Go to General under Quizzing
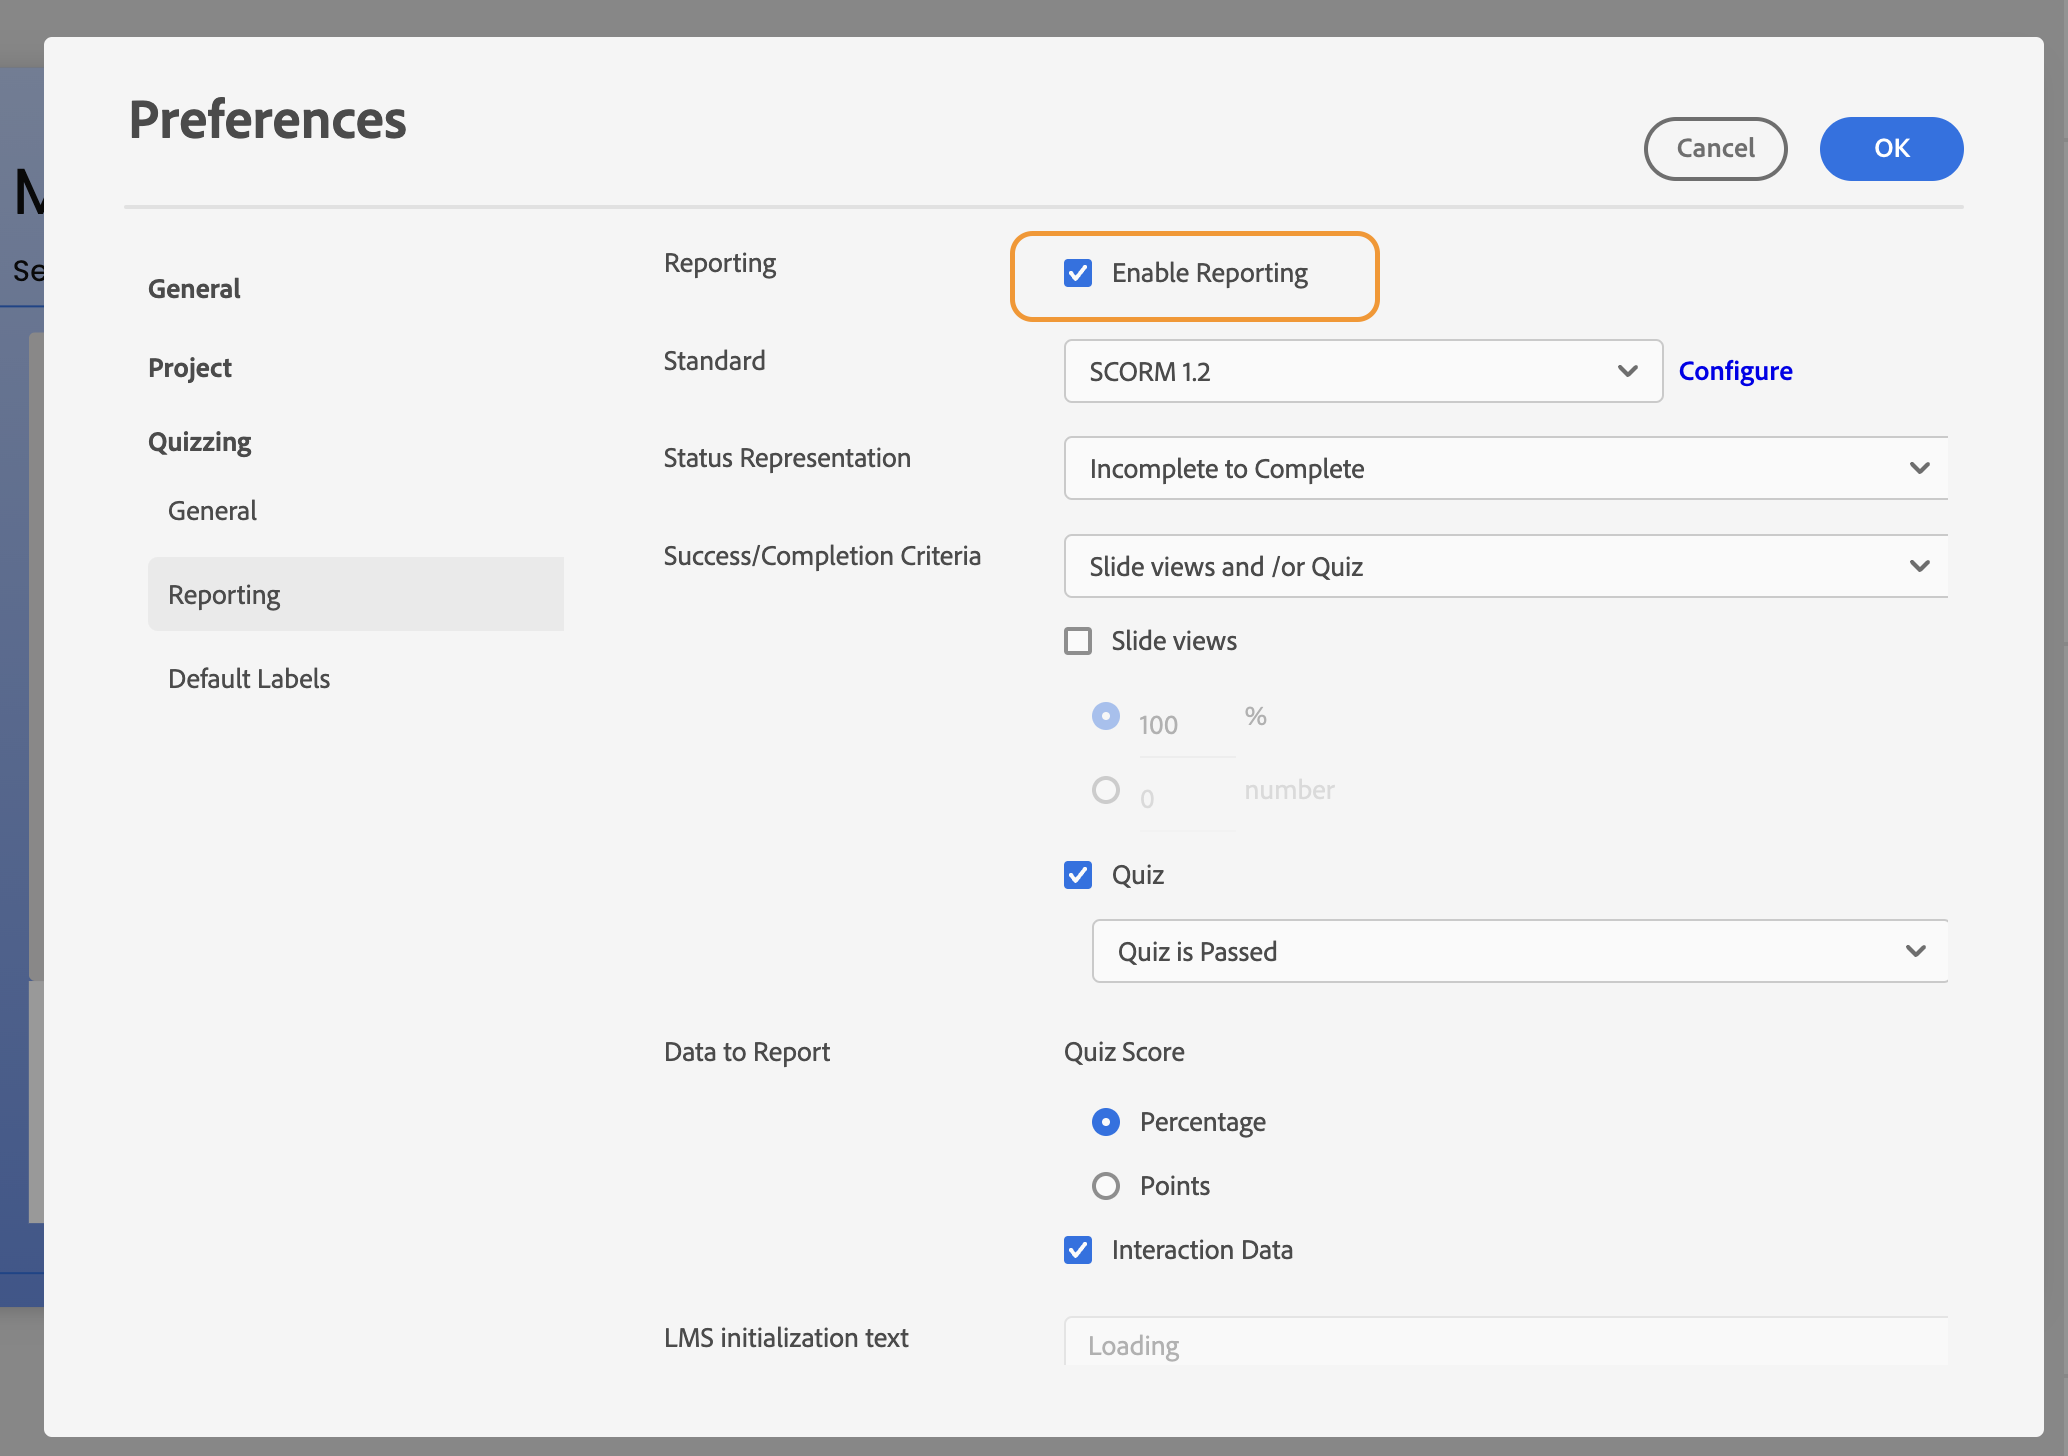 click(212, 511)
